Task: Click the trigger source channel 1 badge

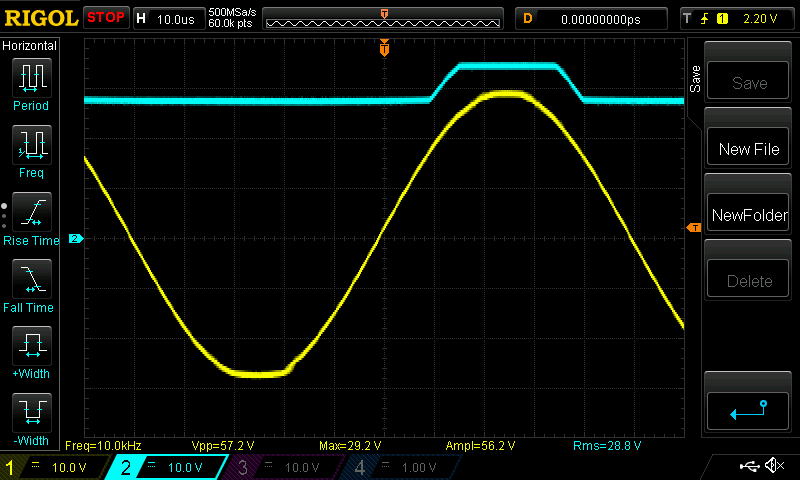Action: click(x=722, y=19)
